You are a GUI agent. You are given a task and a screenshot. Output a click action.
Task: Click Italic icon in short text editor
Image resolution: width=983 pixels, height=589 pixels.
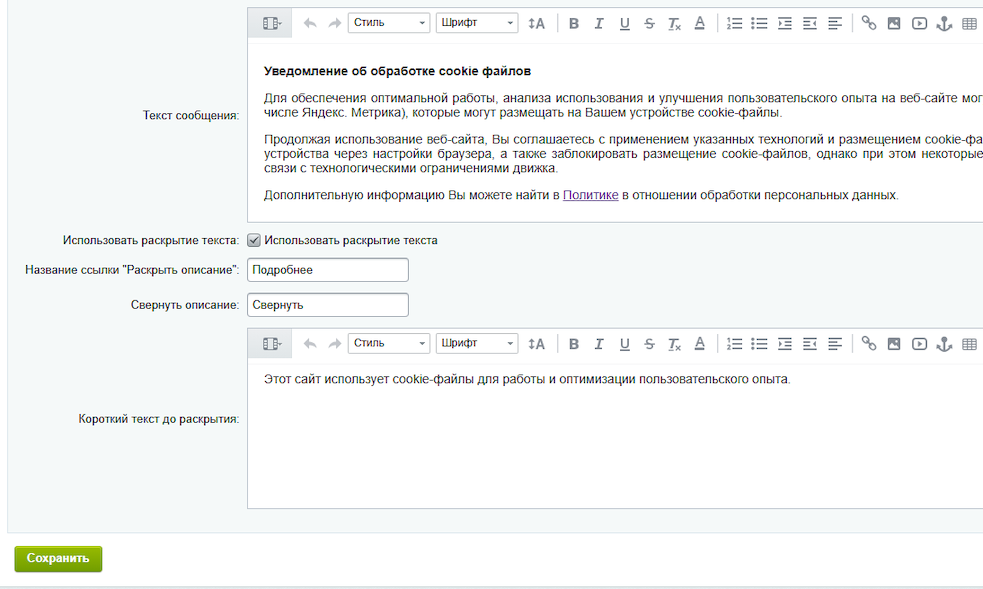click(599, 343)
